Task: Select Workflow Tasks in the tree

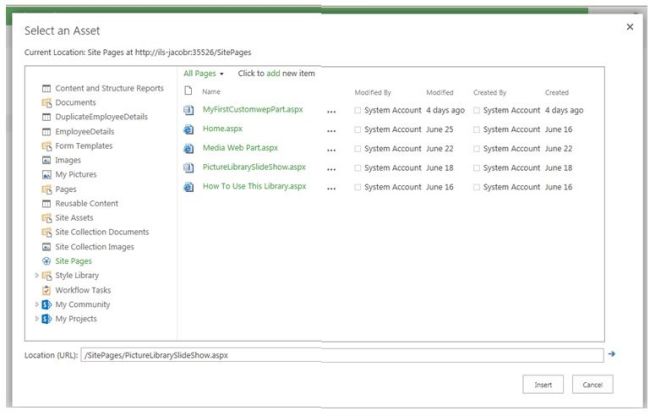Action: coord(83,290)
